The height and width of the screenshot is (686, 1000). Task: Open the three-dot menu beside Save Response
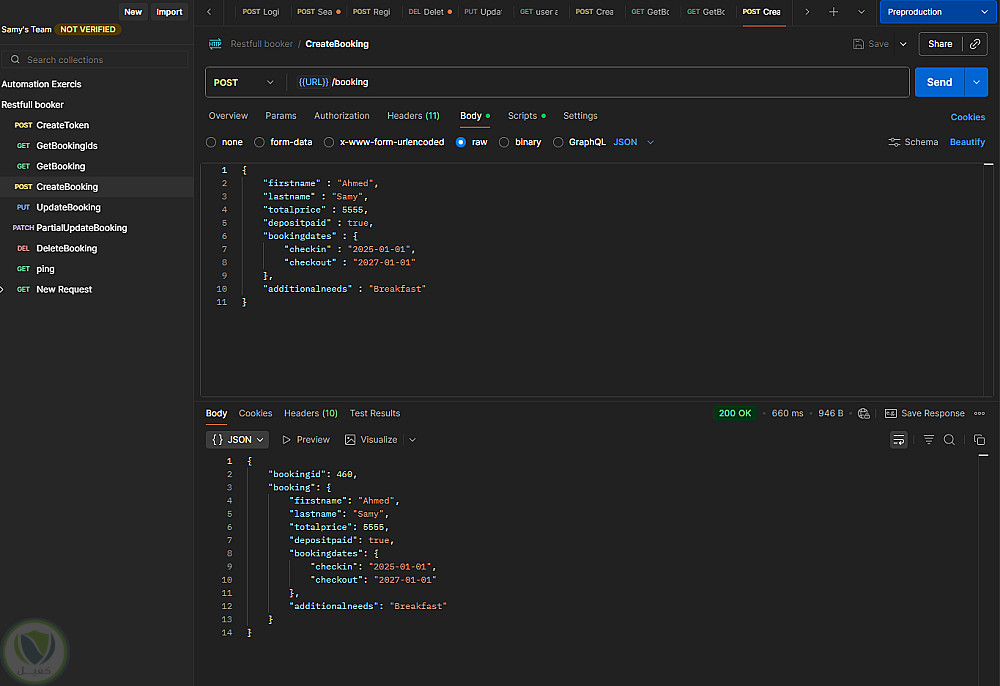980,413
